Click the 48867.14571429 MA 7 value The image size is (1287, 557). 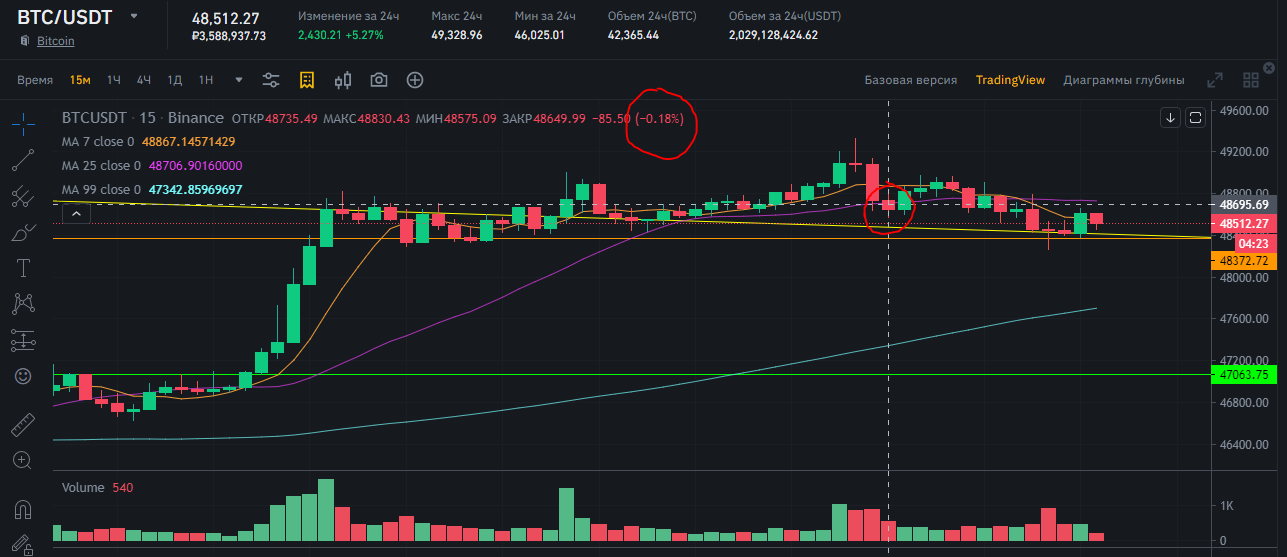pos(188,142)
